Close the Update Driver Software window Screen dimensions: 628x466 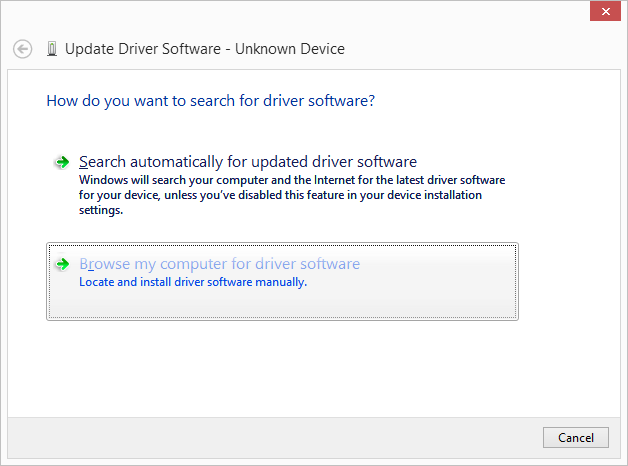point(605,11)
